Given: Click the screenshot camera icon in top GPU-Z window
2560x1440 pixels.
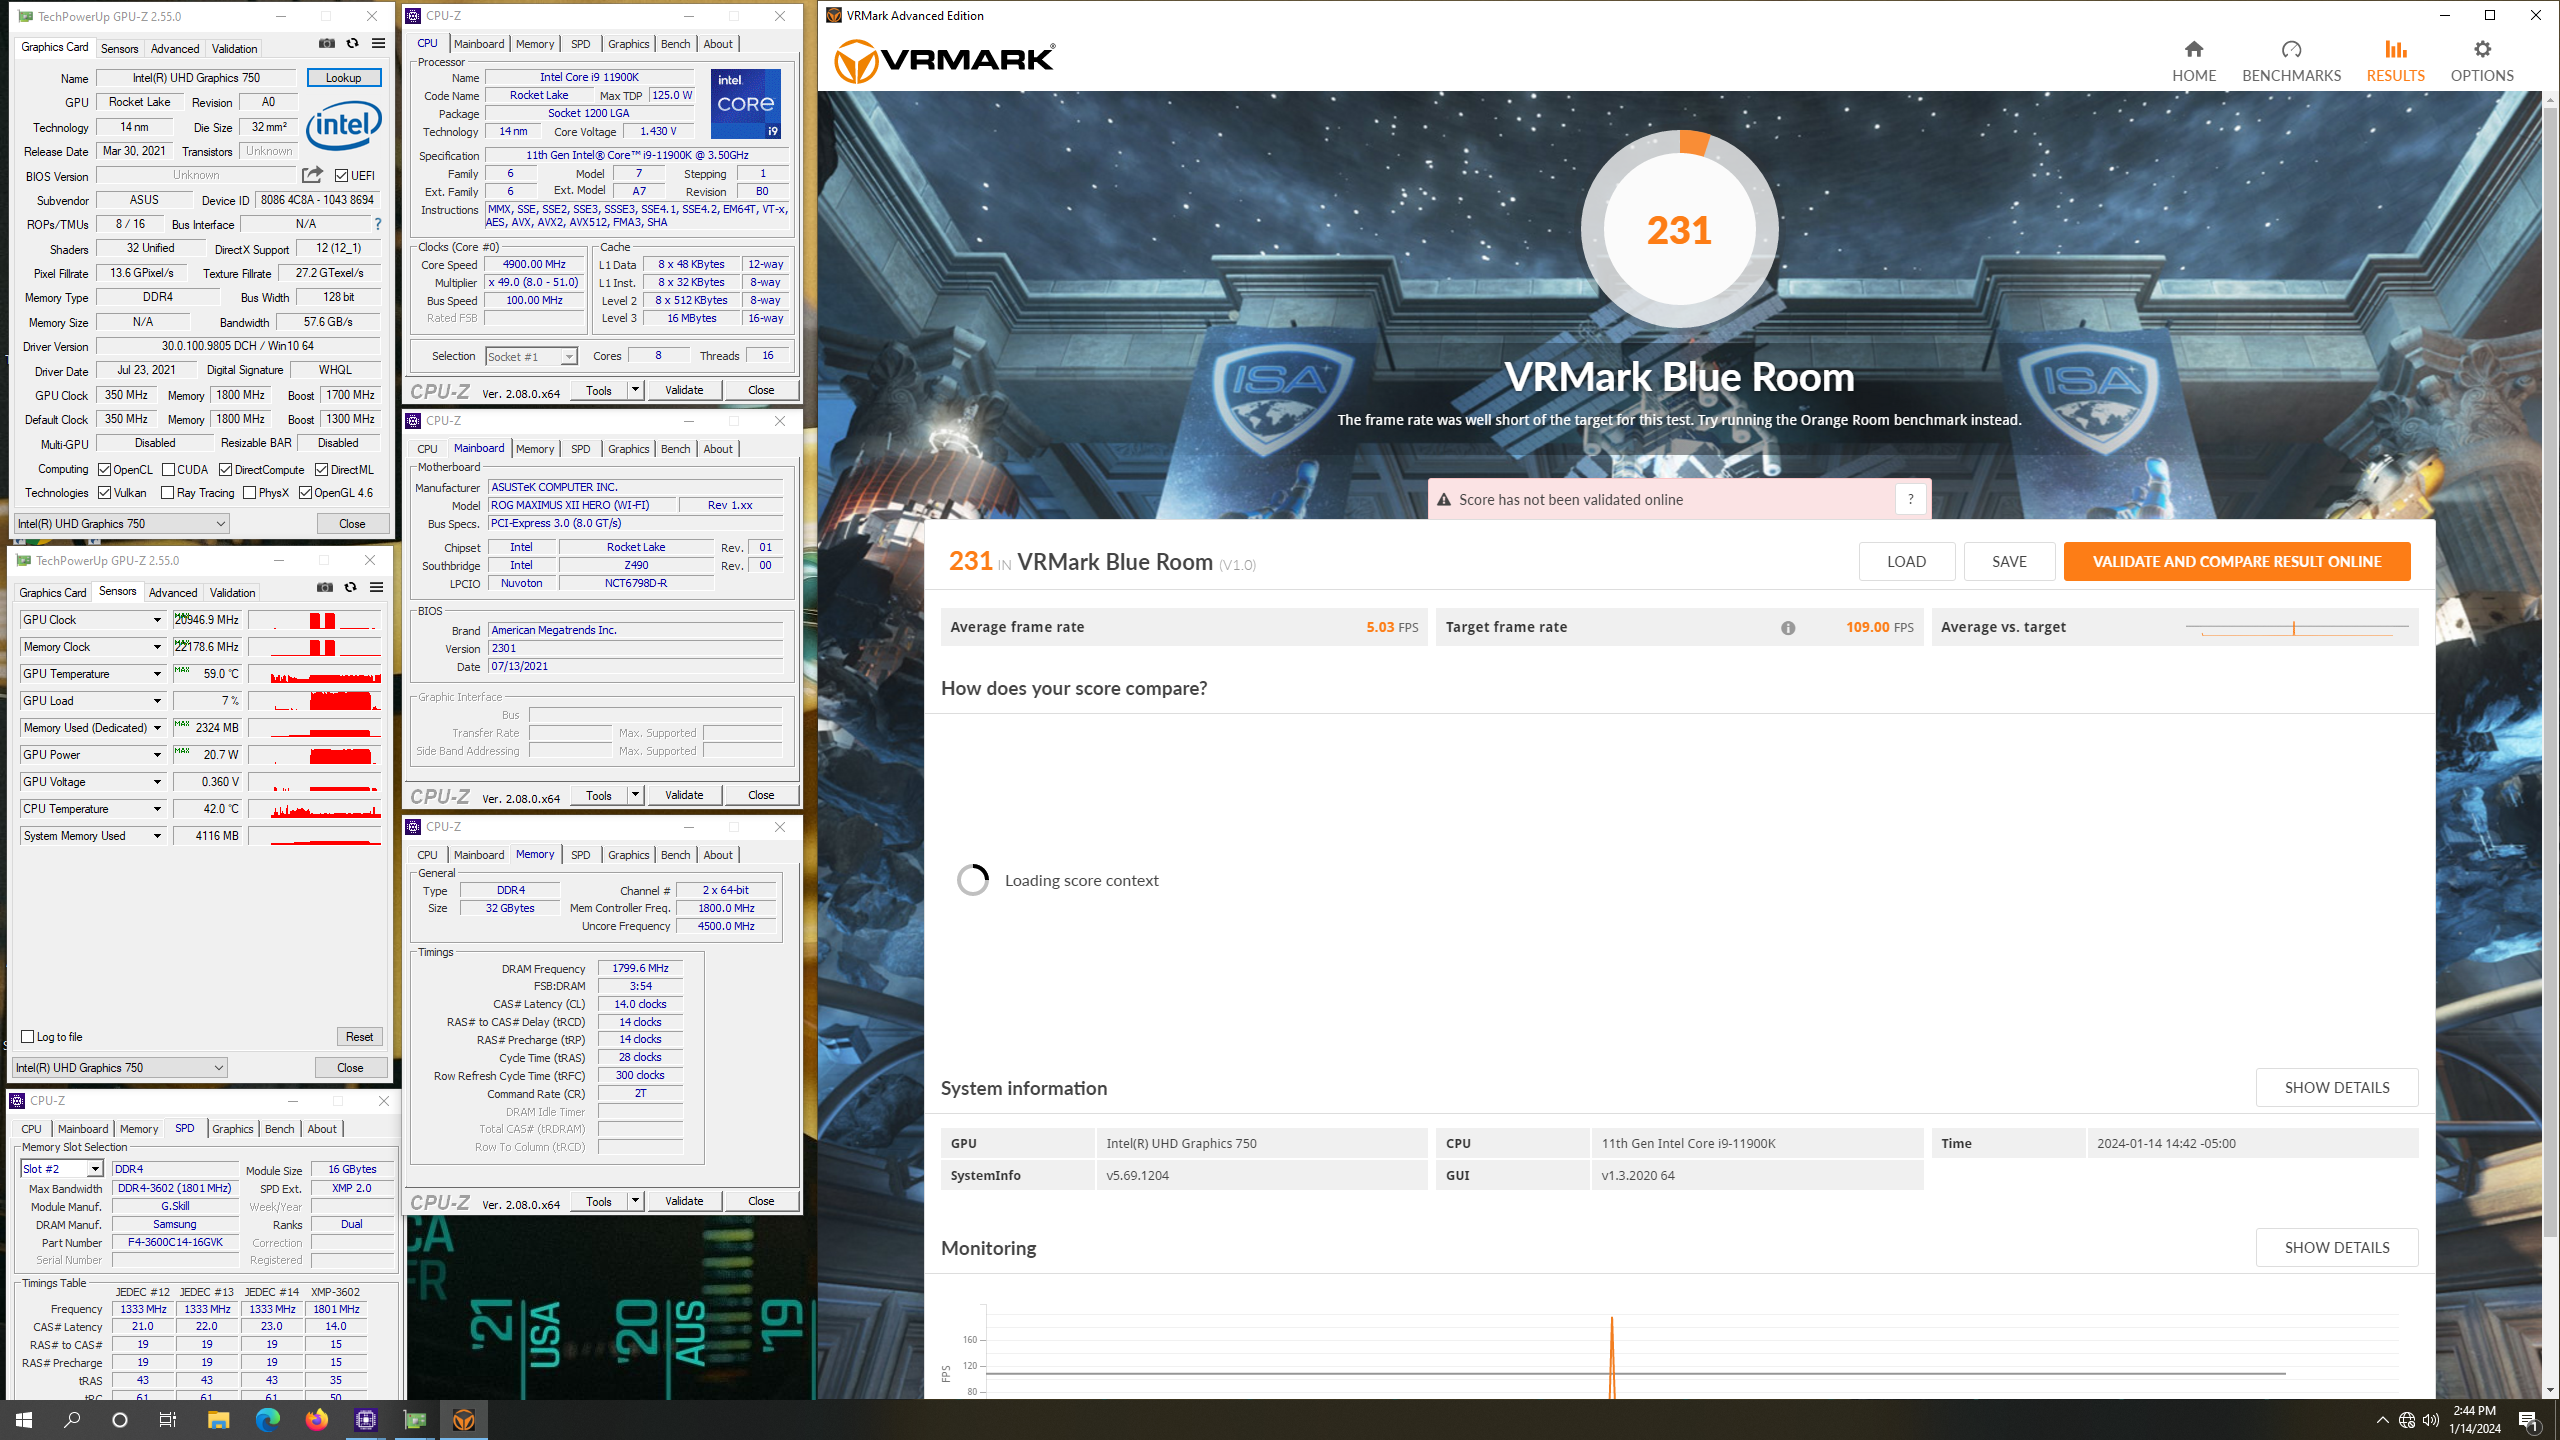Looking at the screenshot, I should pyautogui.click(x=327, y=44).
